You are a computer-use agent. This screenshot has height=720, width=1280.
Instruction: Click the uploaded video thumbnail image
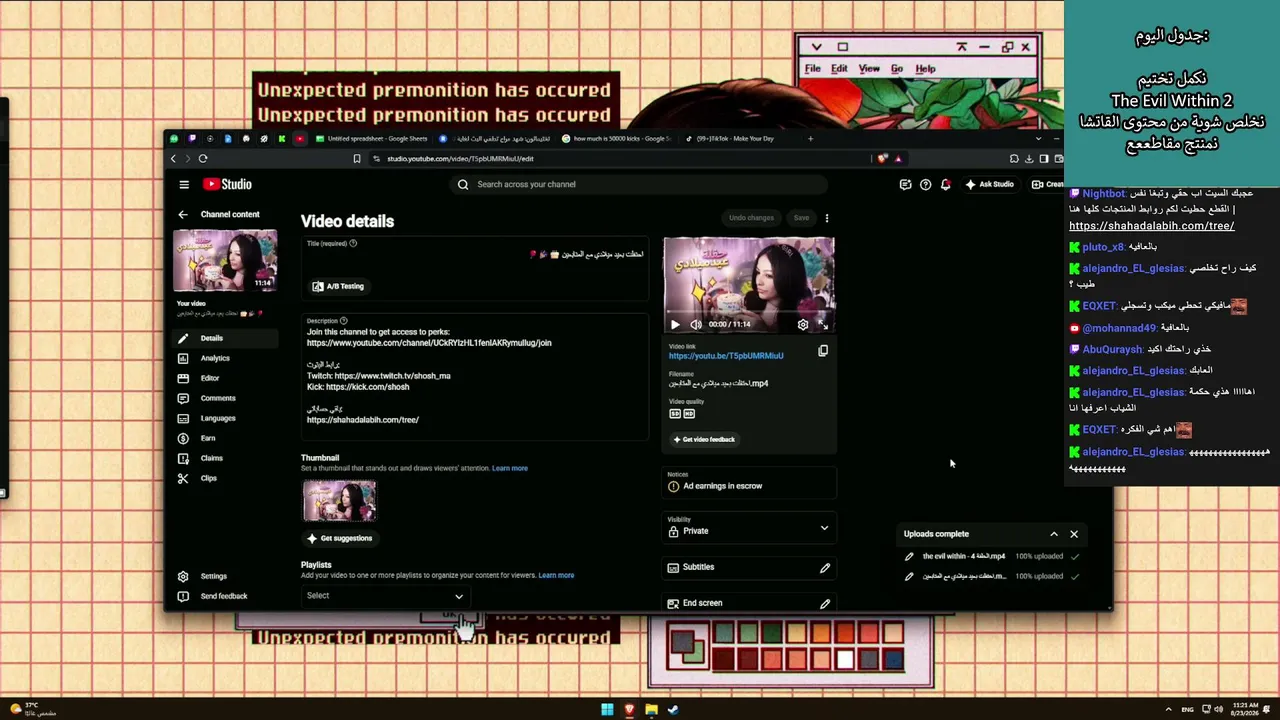[340, 501]
